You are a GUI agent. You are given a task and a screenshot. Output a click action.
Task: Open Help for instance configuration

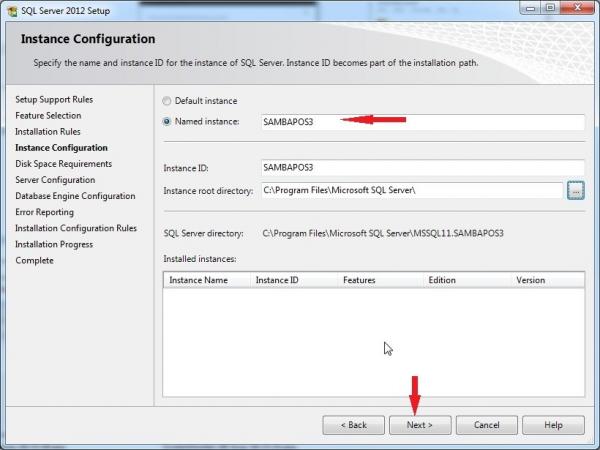tap(553, 425)
